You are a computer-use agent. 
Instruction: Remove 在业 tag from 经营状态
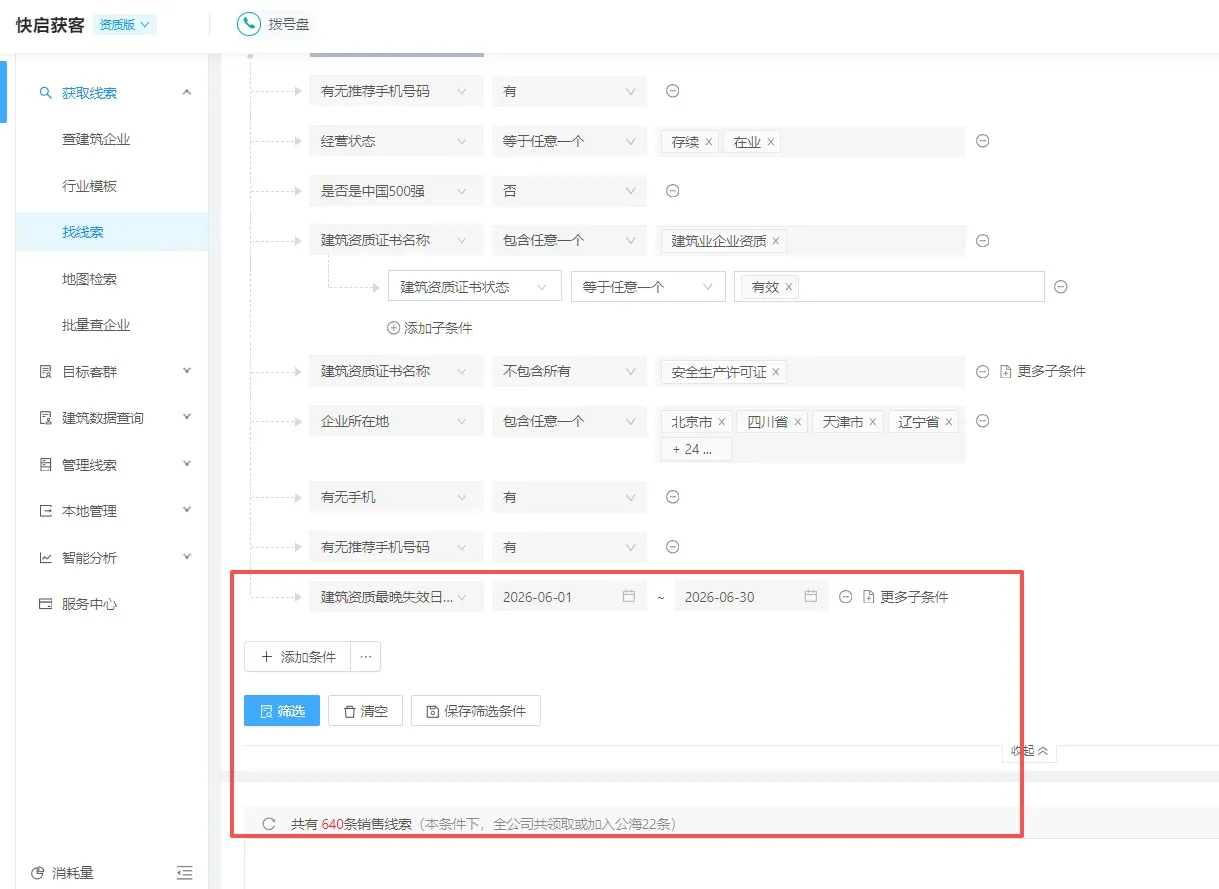[x=771, y=142]
